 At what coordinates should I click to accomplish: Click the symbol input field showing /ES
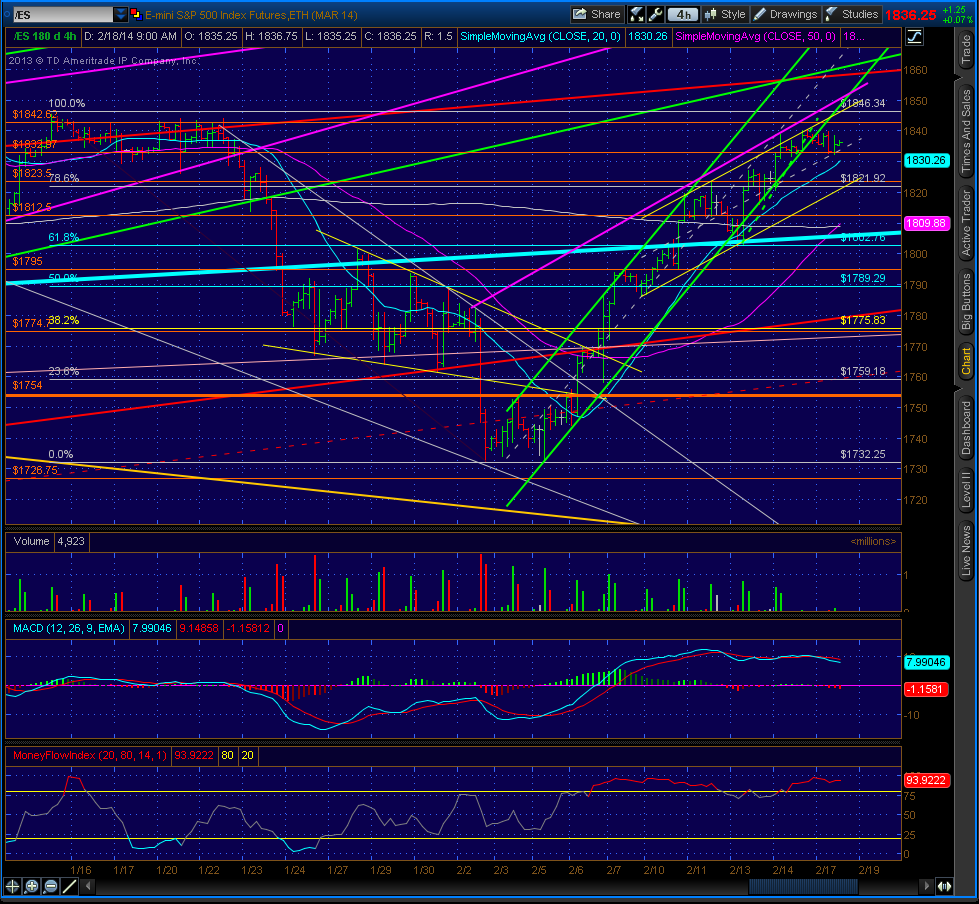(x=62, y=14)
